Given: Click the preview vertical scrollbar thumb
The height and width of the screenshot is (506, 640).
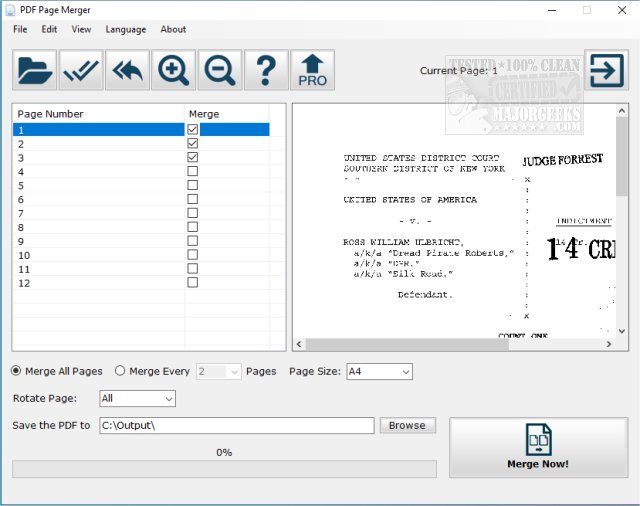Looking at the screenshot, I should 622,156.
